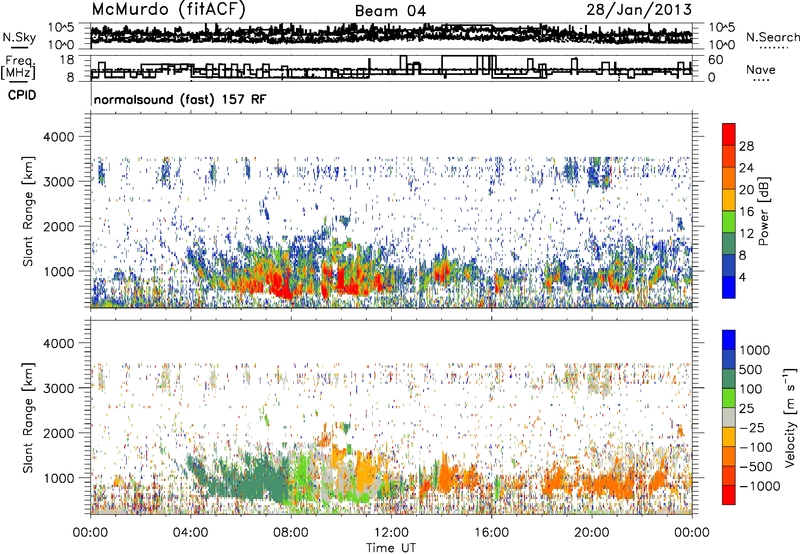
Task: Click the '20:00' time axis tick
Action: point(591,533)
